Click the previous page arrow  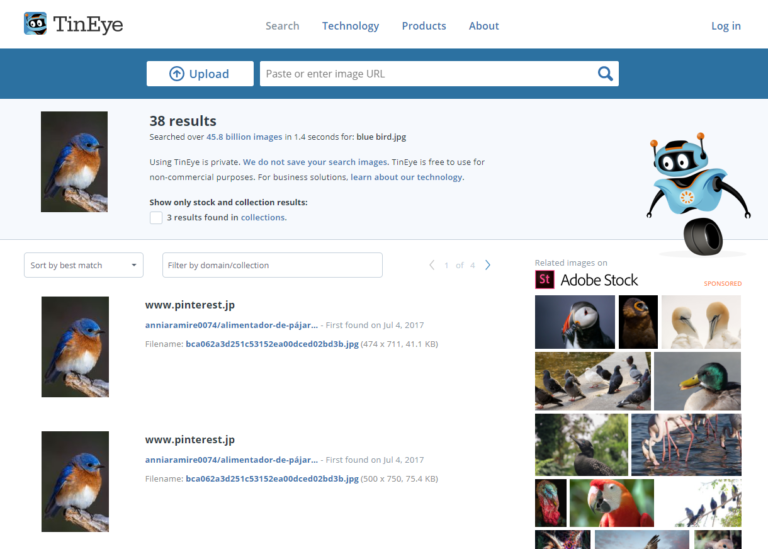click(x=432, y=265)
